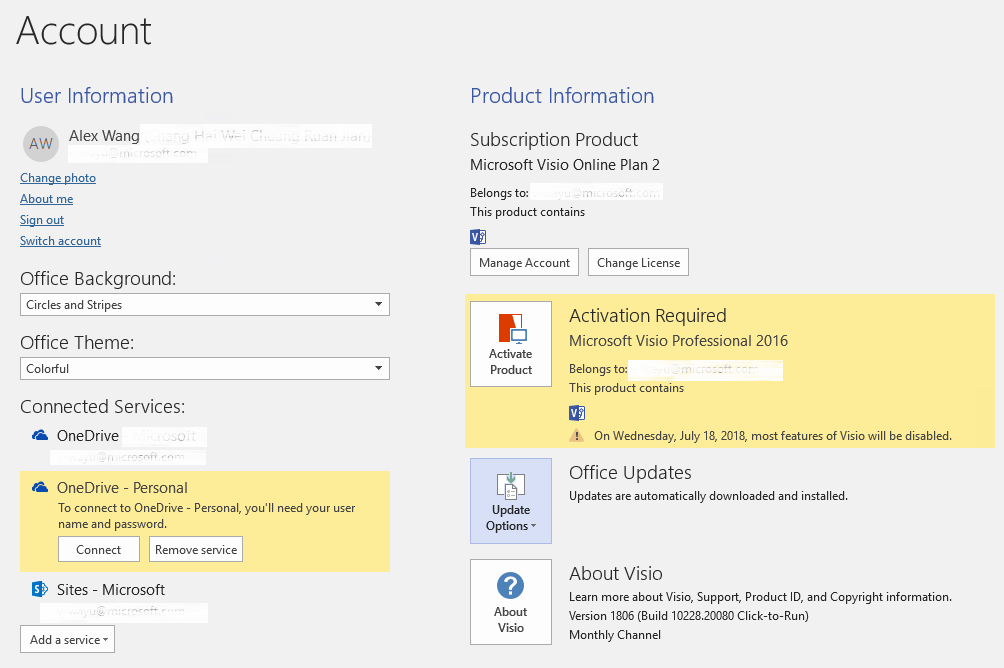
Task: Click the Visio icon under Activation Required
Action: pos(577,413)
